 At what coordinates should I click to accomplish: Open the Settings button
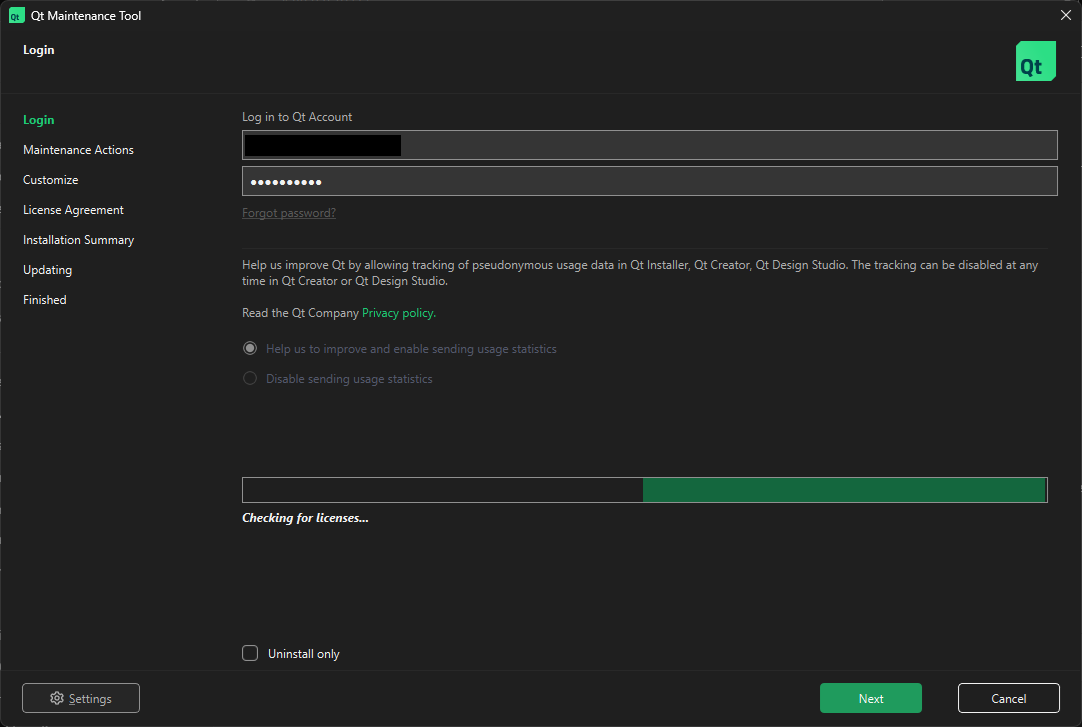click(81, 698)
